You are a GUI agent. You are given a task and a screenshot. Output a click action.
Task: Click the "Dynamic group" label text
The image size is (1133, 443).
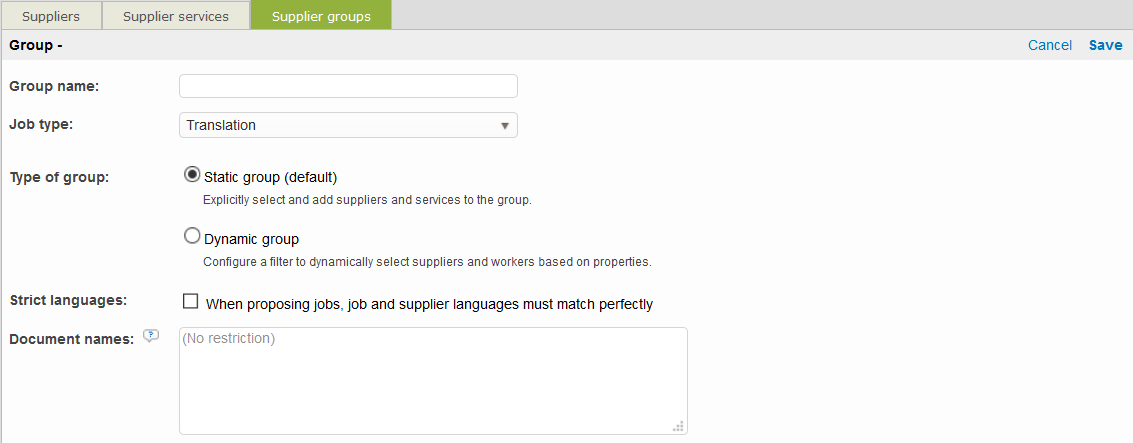[x=252, y=240]
